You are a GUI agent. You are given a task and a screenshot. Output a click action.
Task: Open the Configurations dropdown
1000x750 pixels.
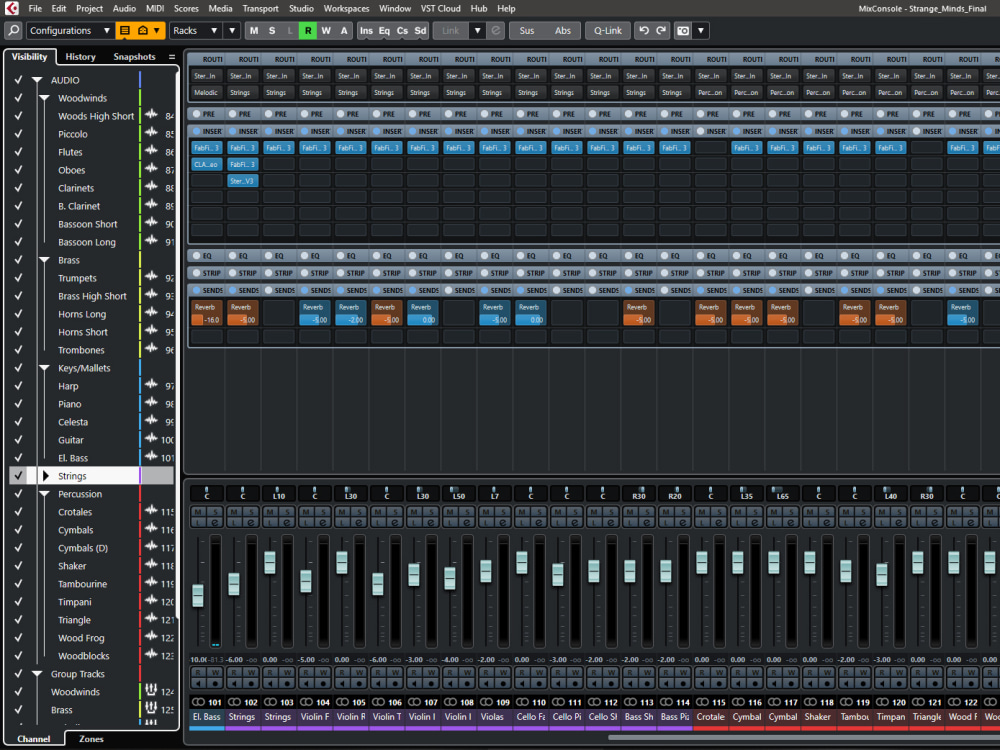tap(70, 31)
